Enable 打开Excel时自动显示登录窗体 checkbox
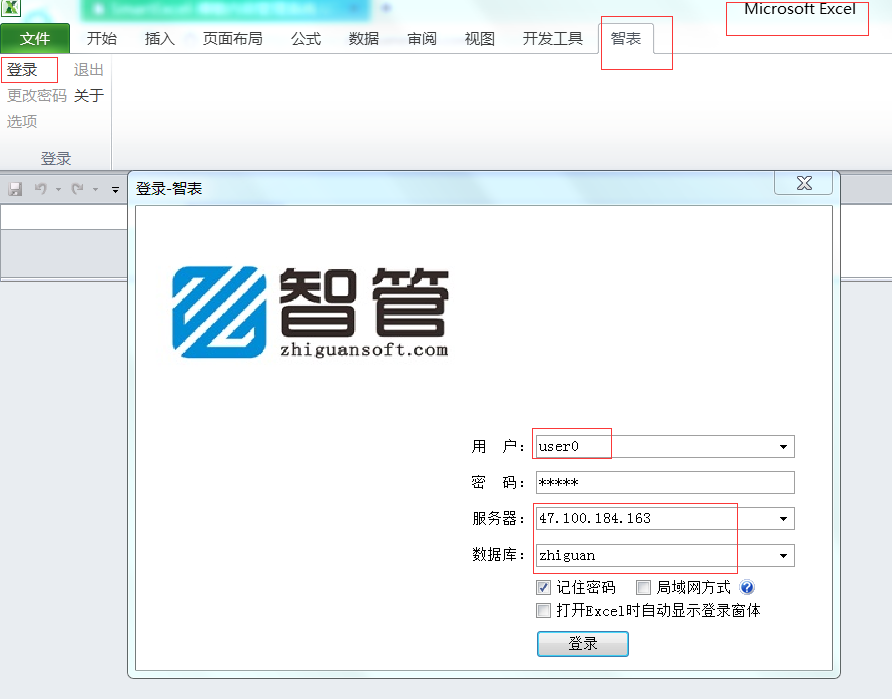892x699 pixels. click(x=543, y=610)
